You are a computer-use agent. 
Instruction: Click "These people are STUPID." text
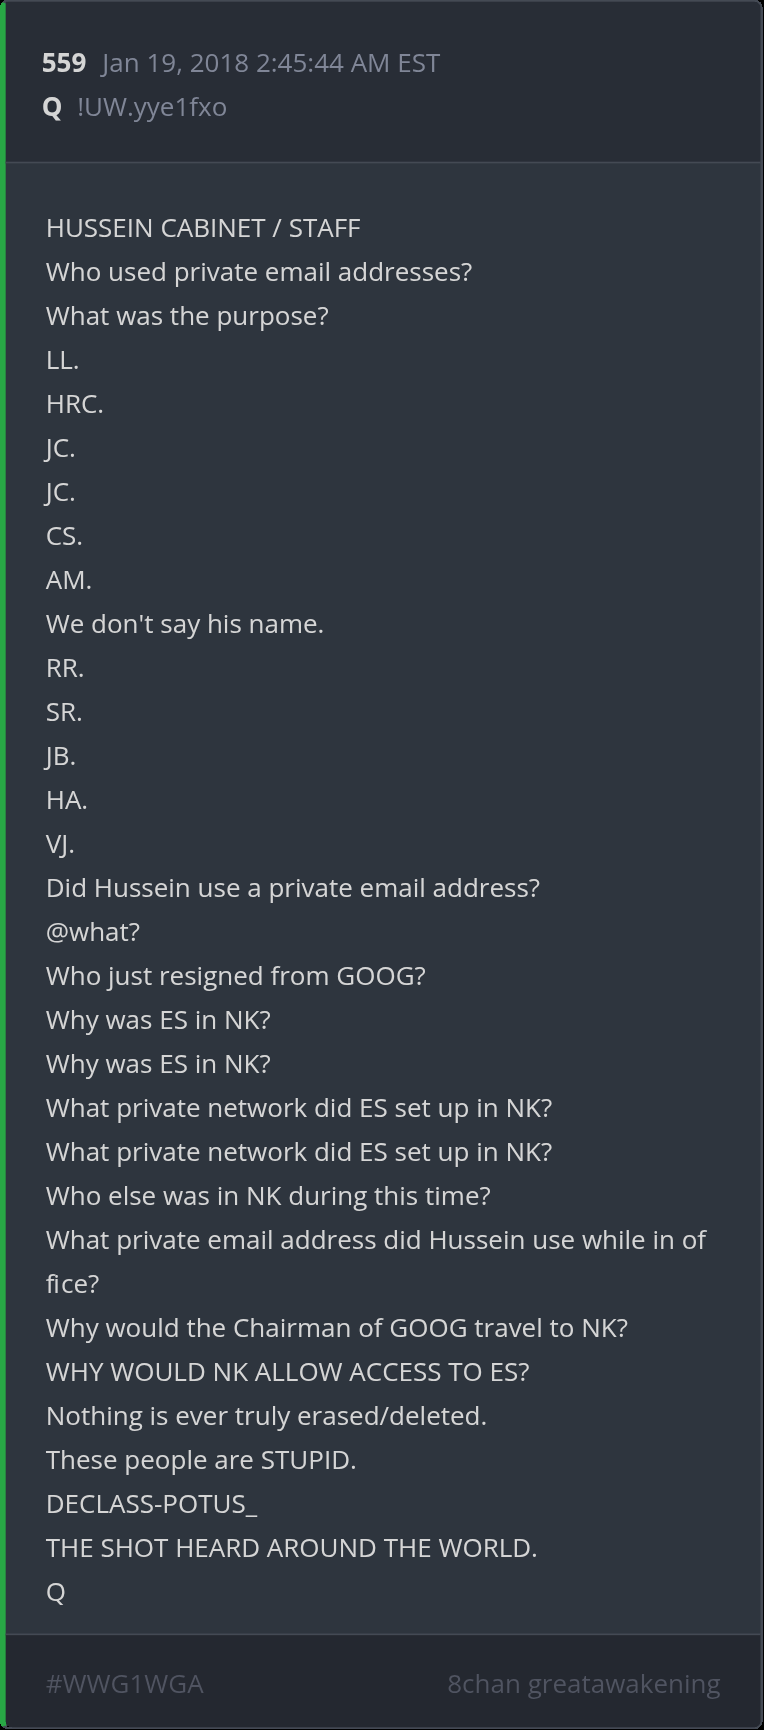click(201, 1460)
